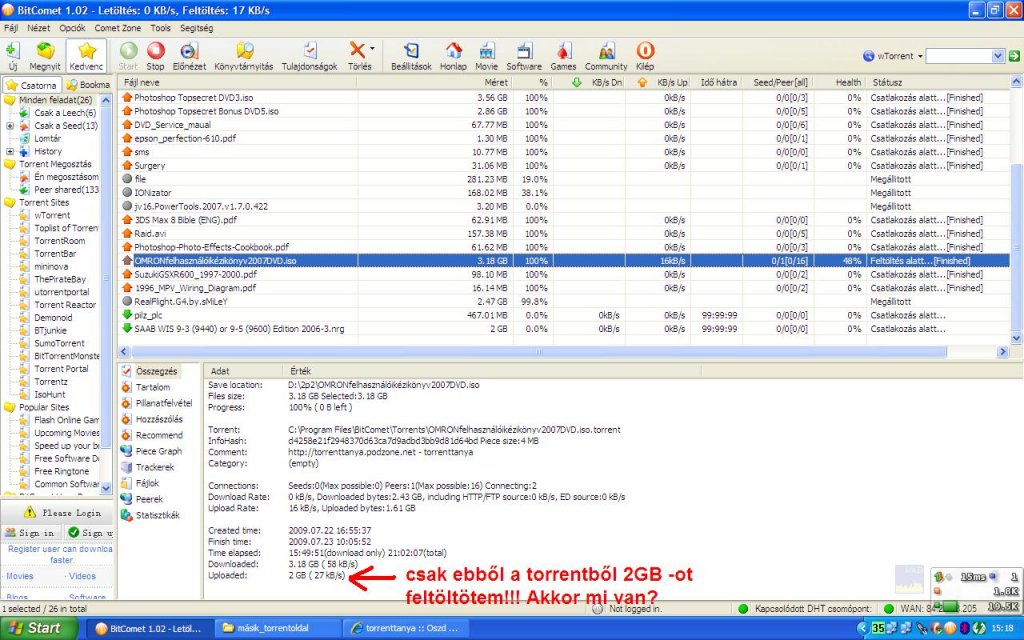This screenshot has height=640, width=1024.
Task: Expand the Csak a Seed(13) tree node
Action: [x=10, y=125]
